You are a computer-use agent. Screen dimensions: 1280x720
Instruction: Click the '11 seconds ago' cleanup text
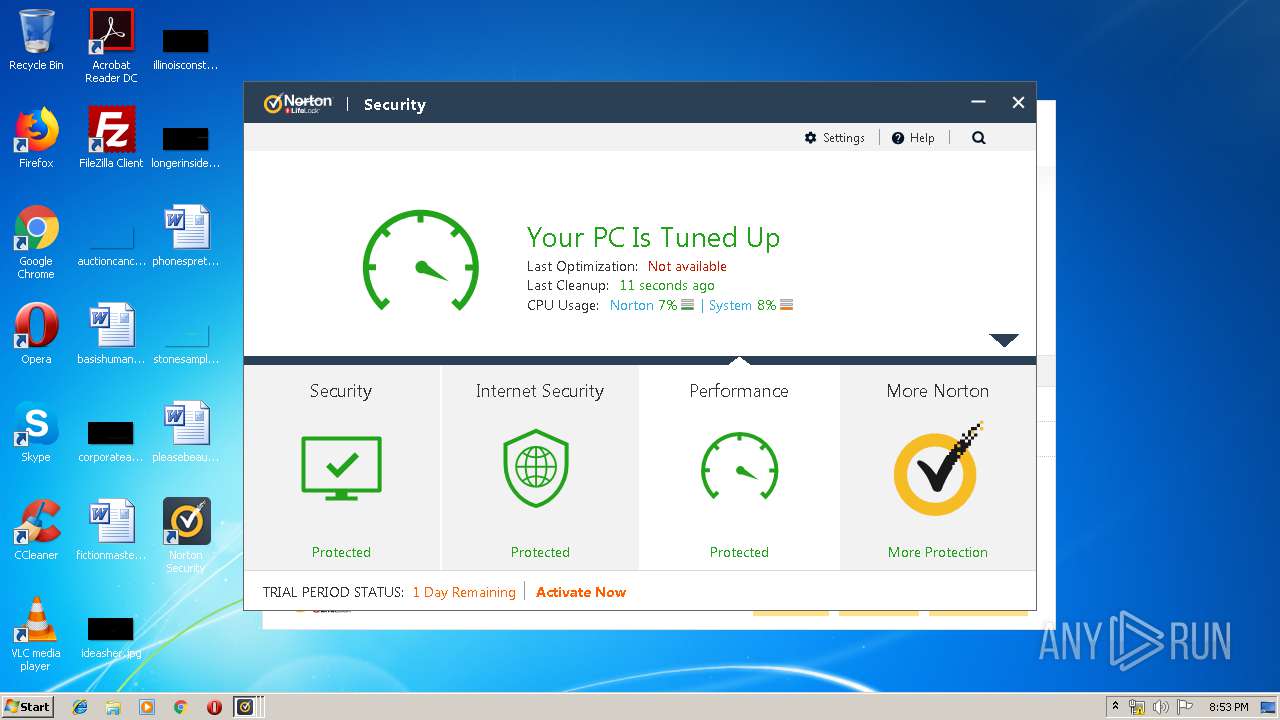667,285
